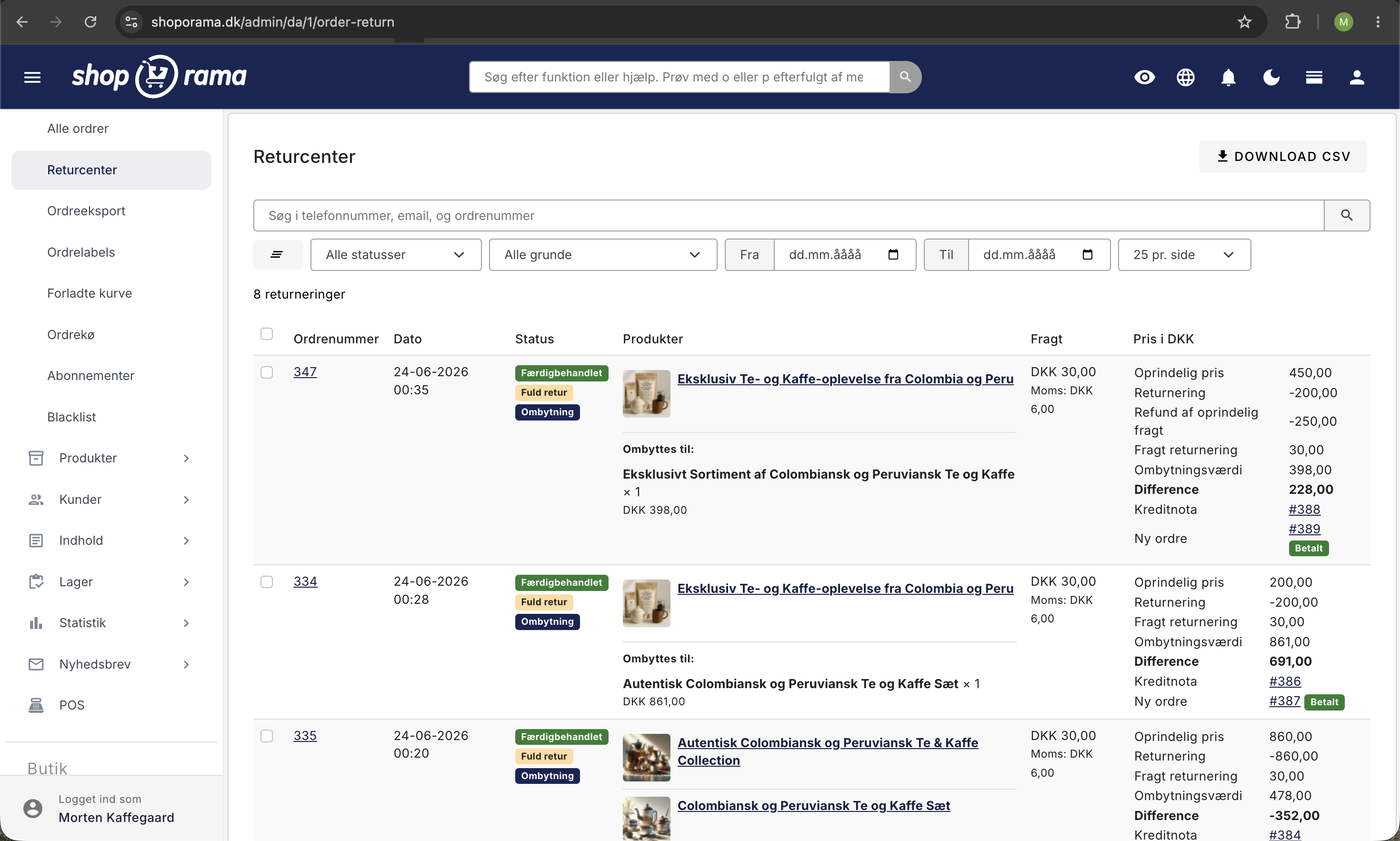Click the Statistik bar chart icon
The width and height of the screenshot is (1400, 841).
tap(36, 623)
